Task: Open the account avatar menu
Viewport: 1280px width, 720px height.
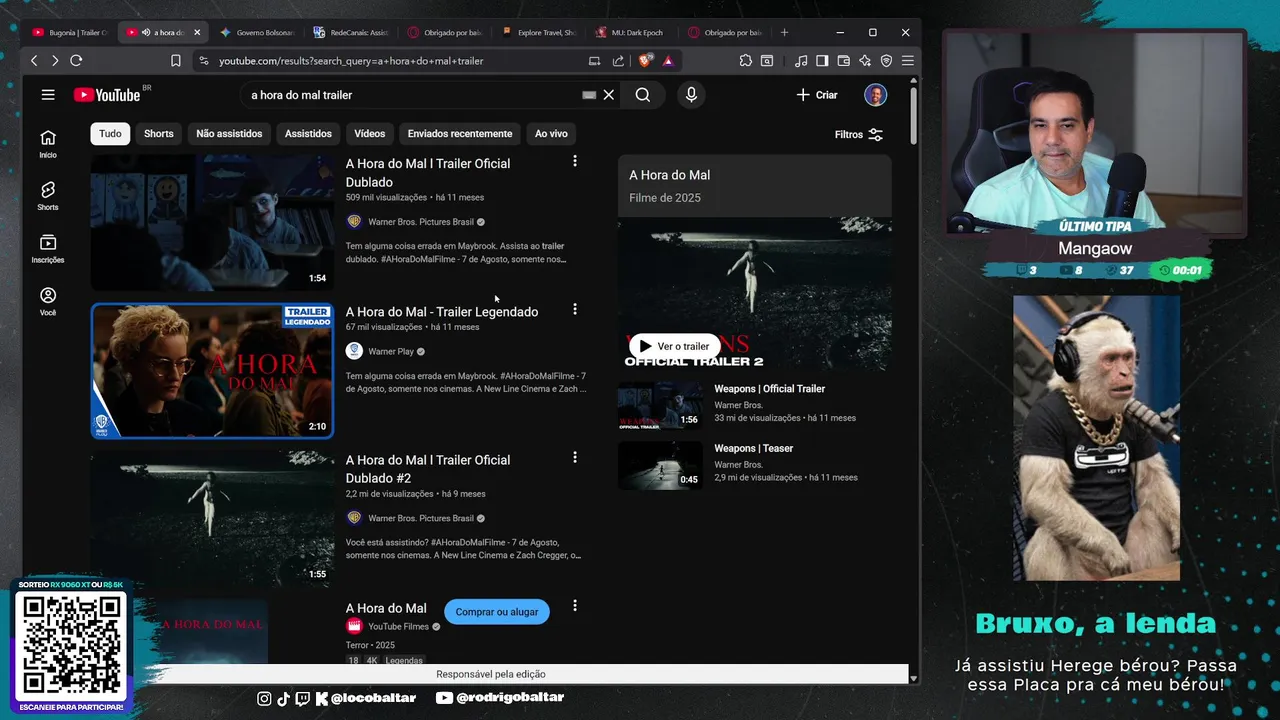Action: (x=876, y=95)
